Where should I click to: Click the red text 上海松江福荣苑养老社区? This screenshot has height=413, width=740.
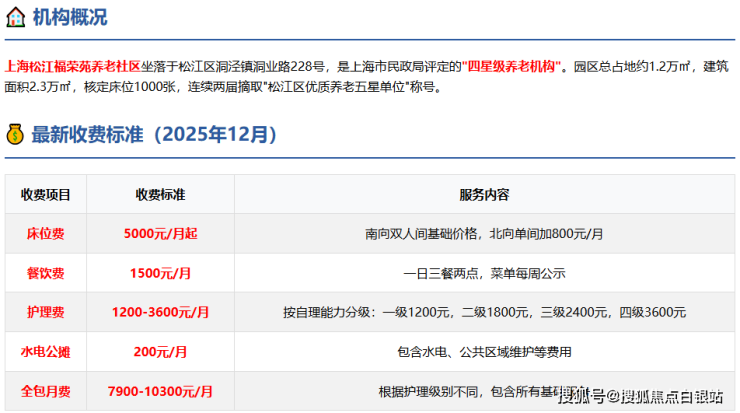click(x=73, y=67)
